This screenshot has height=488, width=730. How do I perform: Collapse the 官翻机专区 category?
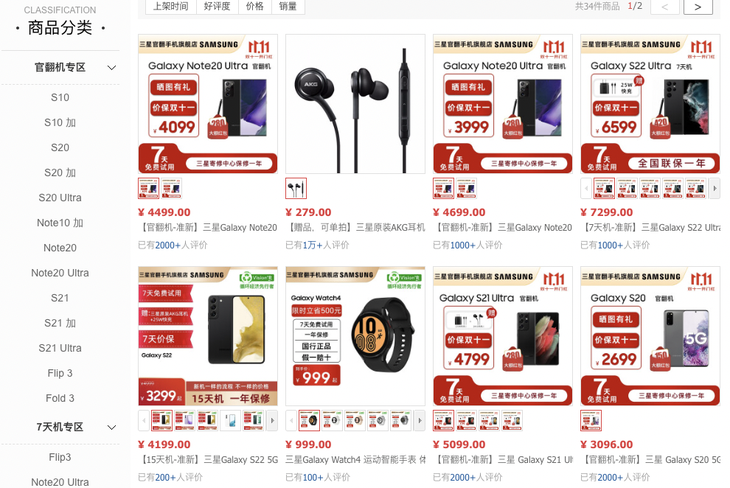(x=112, y=68)
